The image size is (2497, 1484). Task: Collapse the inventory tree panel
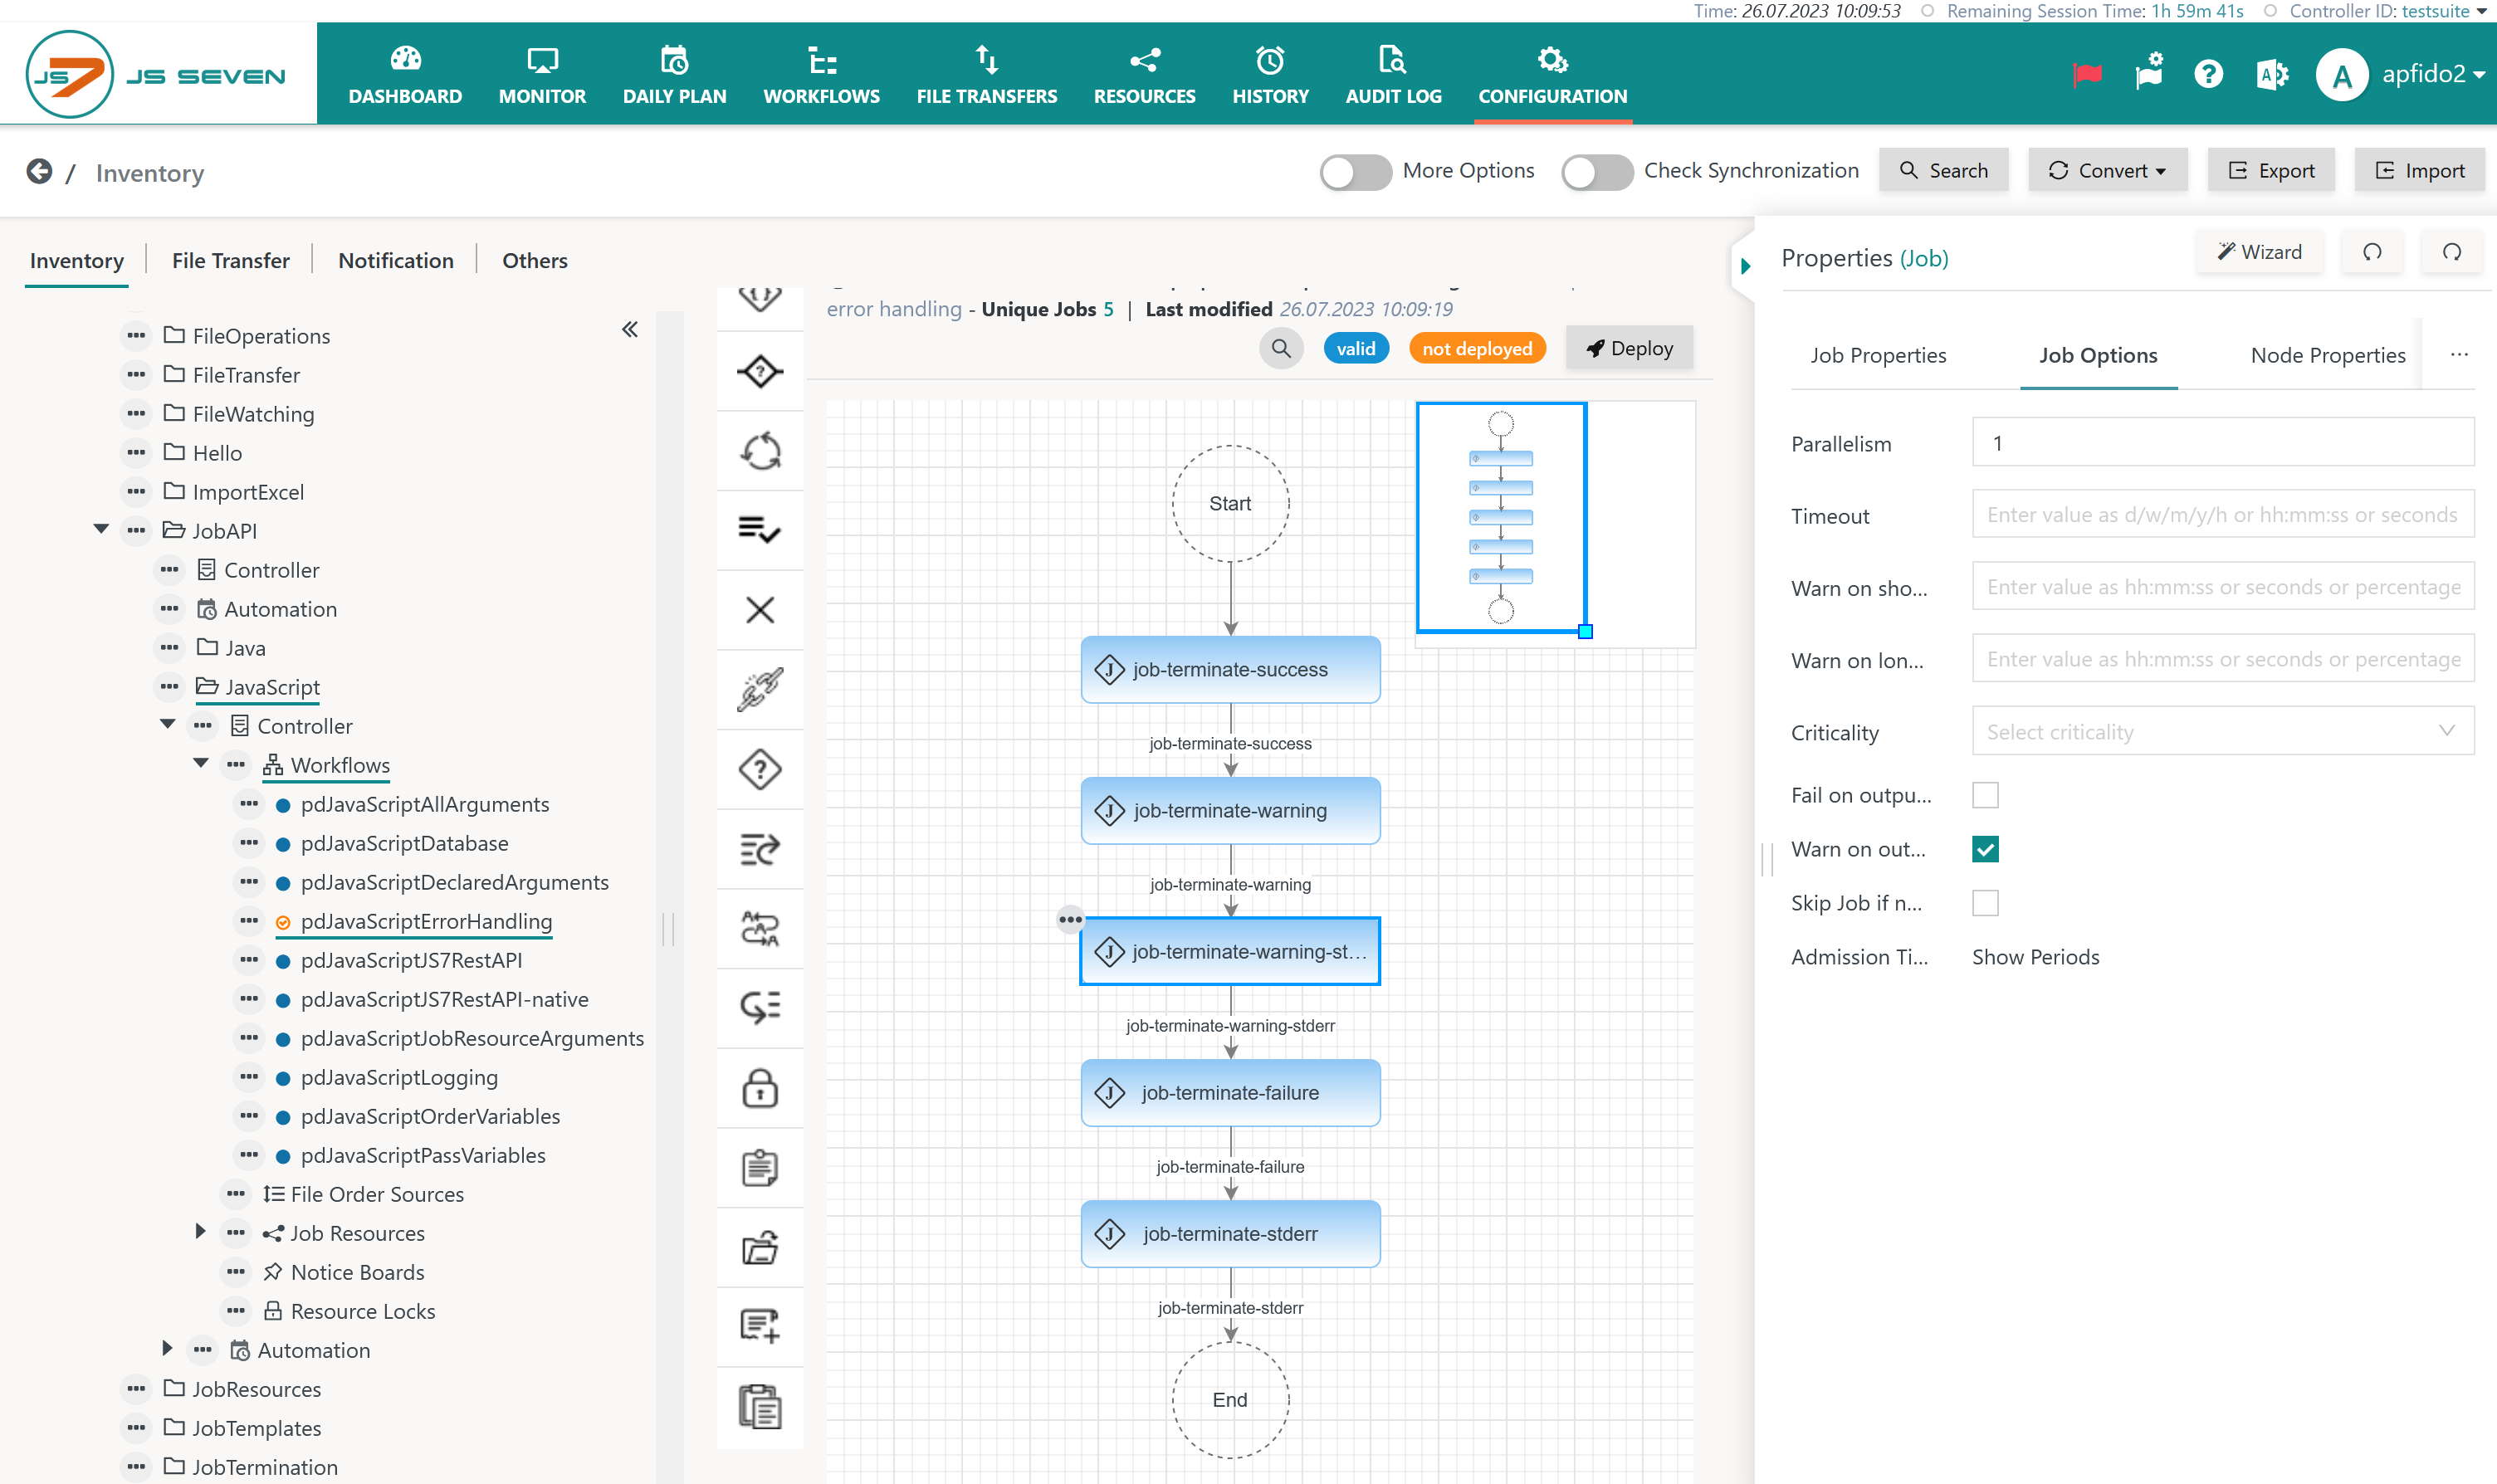click(x=630, y=329)
